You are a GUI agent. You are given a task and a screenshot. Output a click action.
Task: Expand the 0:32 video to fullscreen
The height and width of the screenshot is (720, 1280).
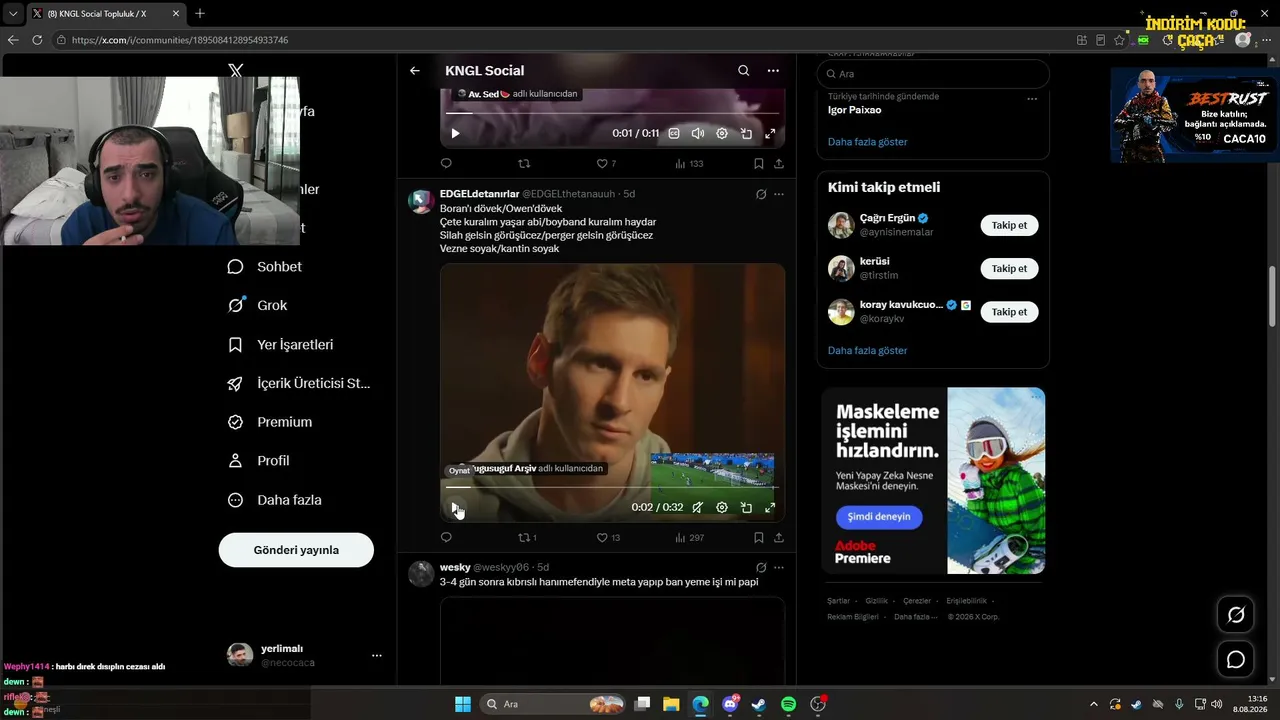point(770,507)
